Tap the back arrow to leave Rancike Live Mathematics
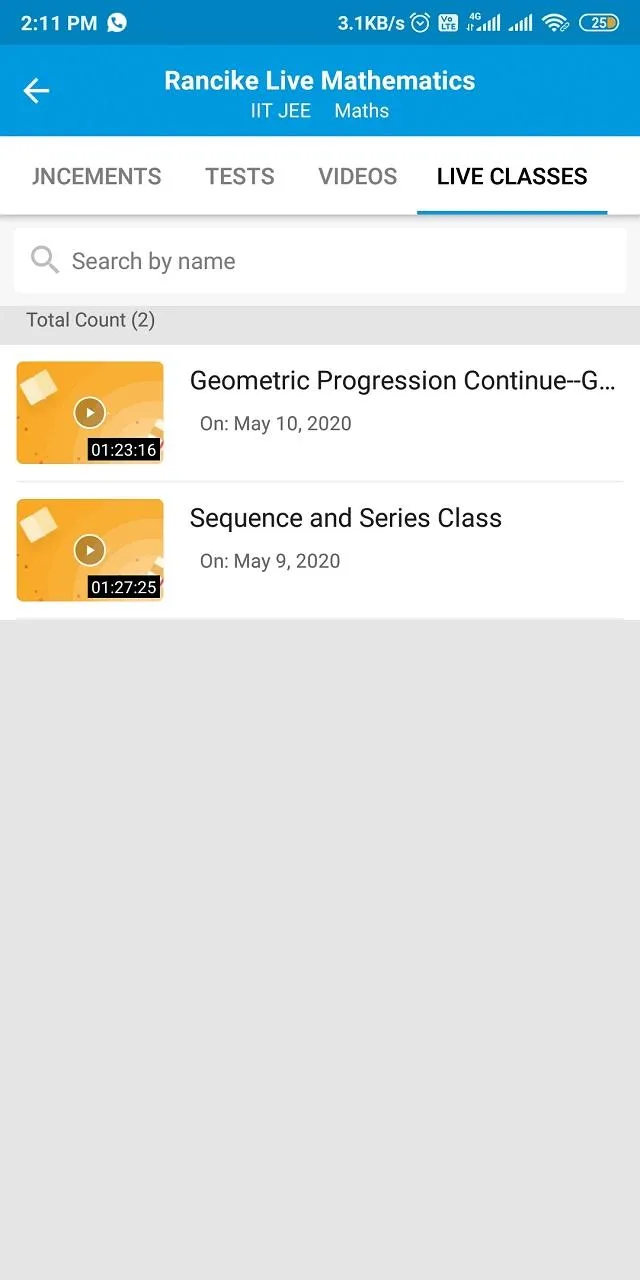This screenshot has width=640, height=1280. (36, 90)
